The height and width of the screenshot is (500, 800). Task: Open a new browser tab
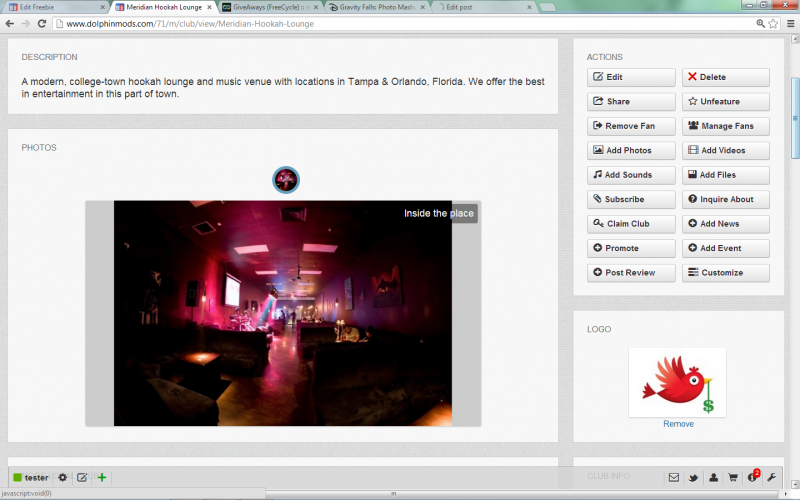click(547, 7)
